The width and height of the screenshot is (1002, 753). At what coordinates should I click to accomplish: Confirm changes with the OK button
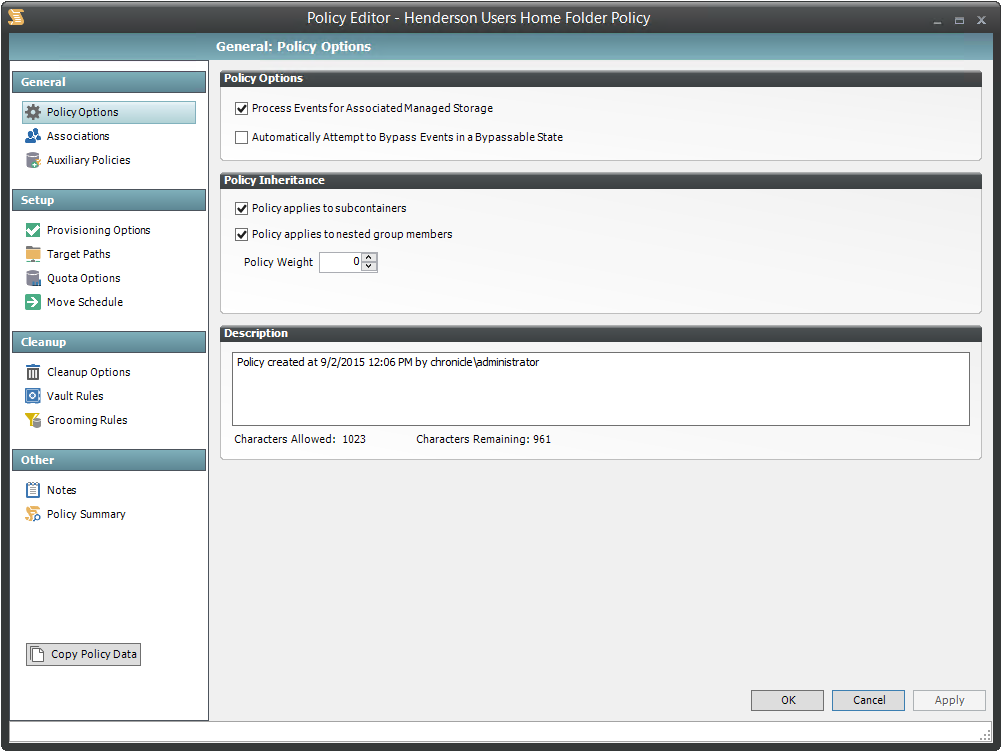click(x=787, y=700)
